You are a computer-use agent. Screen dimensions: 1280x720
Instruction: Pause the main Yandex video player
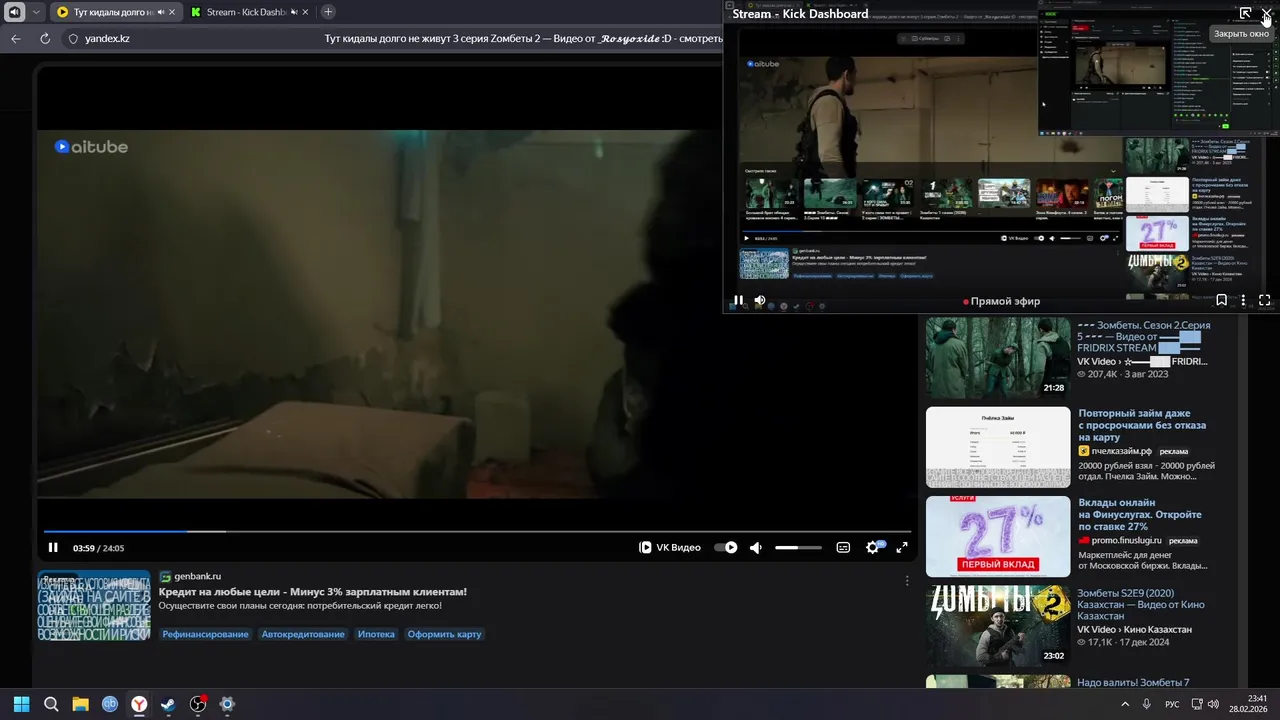coord(53,547)
